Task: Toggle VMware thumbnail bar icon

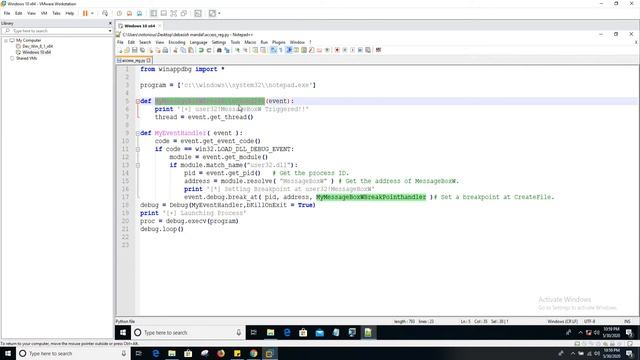Action: [164, 13]
